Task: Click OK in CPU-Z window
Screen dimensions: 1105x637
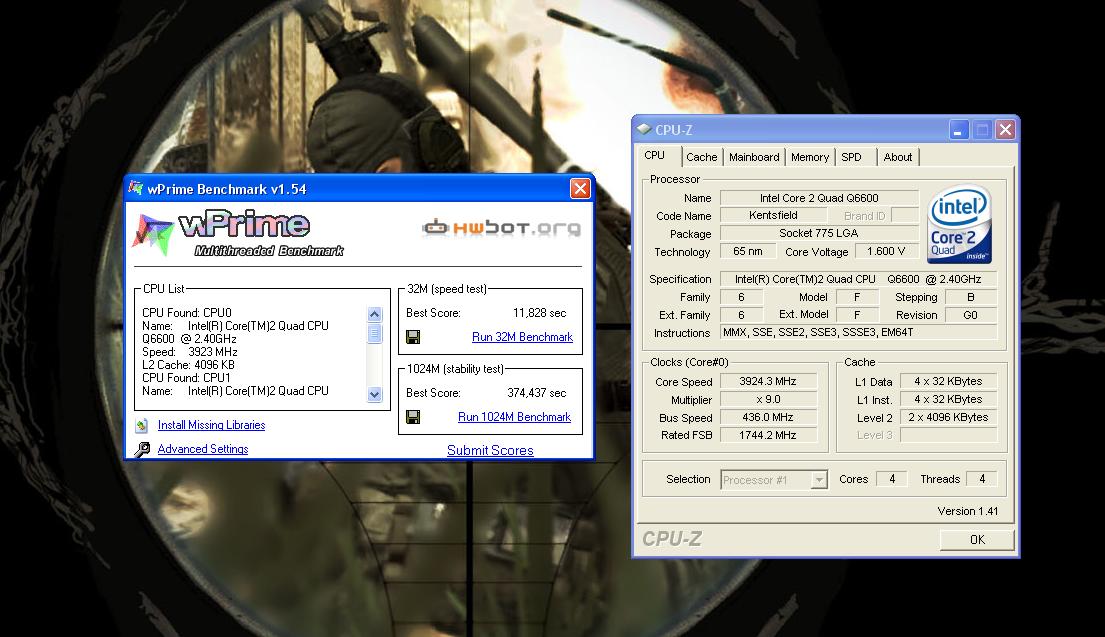Action: [x=977, y=540]
